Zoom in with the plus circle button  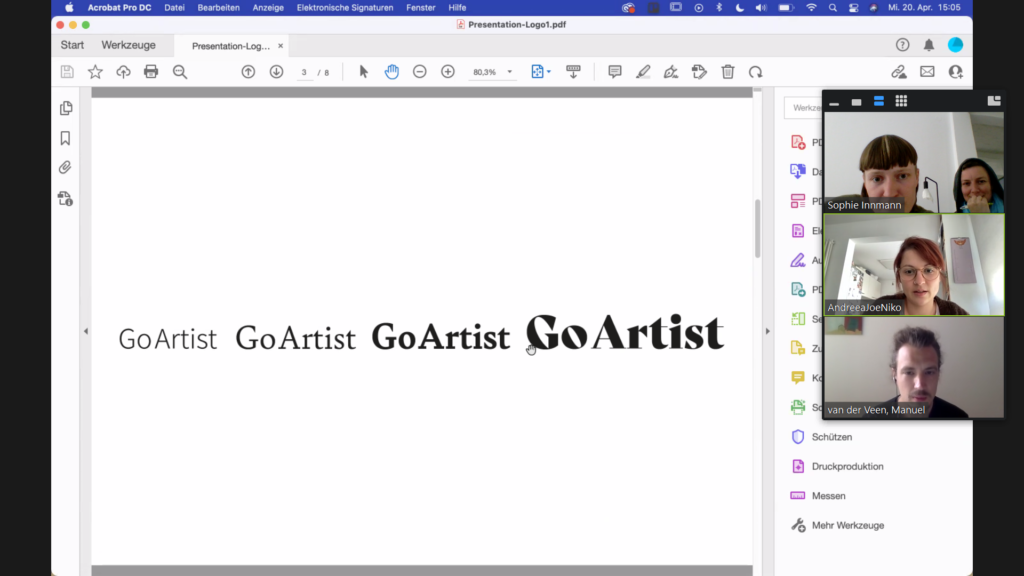tap(448, 72)
